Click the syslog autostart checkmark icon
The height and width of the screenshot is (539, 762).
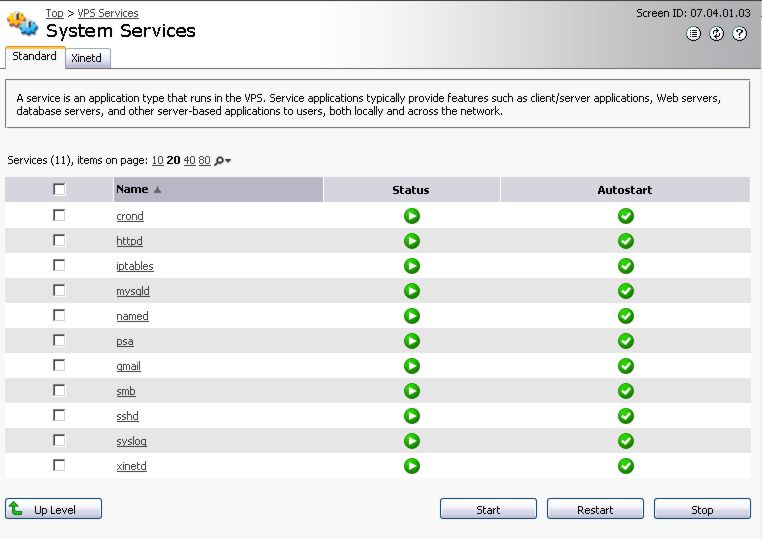coord(625,441)
